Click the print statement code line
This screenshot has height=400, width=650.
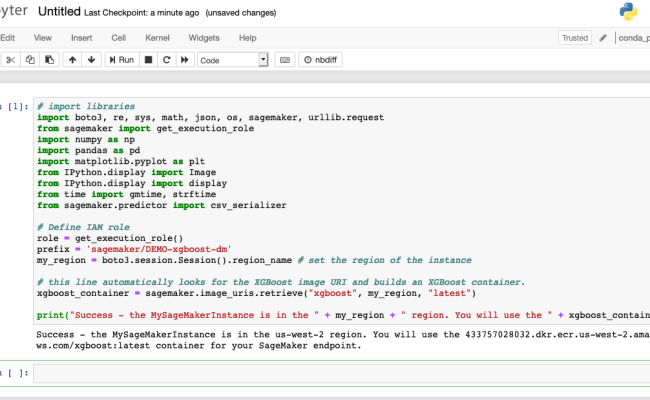pos(343,315)
